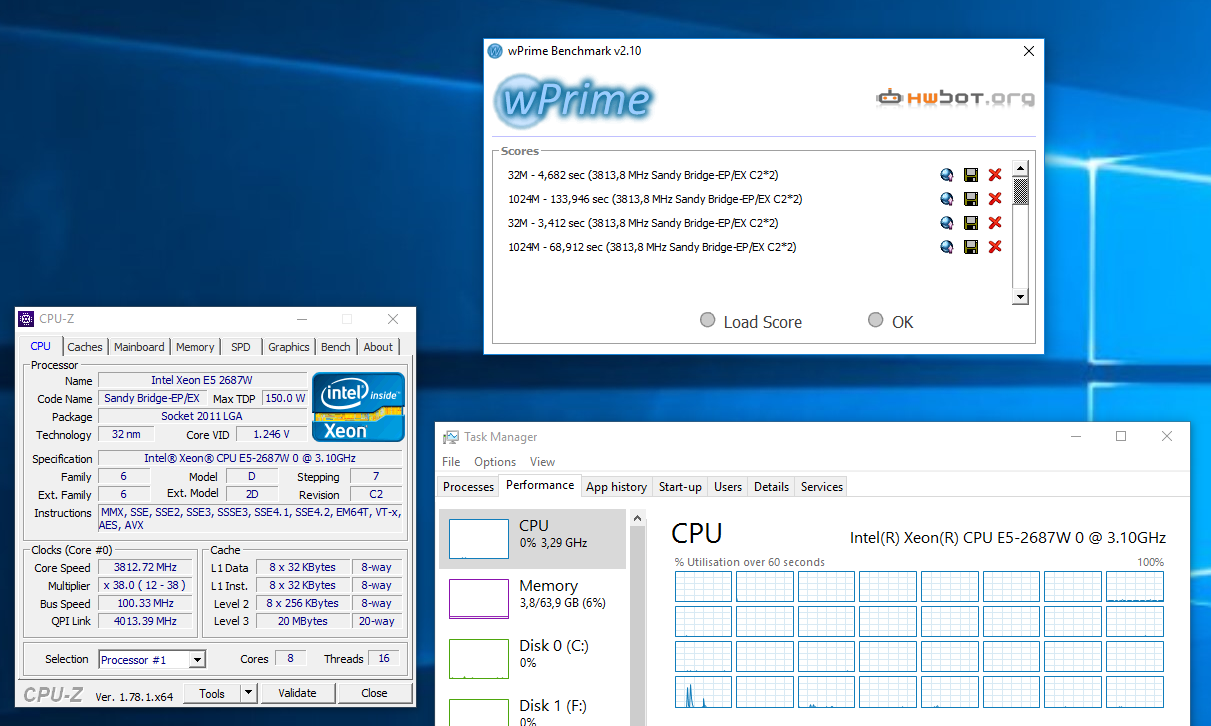Click the Task Manager sidebar scroll up arrow
Viewport: 1211px width, 726px height.
(x=637, y=516)
